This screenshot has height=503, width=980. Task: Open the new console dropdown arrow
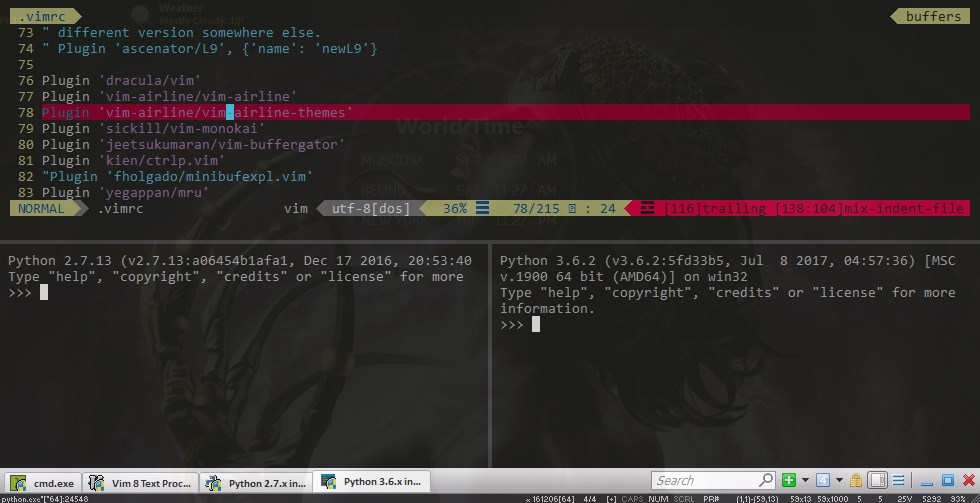point(805,480)
